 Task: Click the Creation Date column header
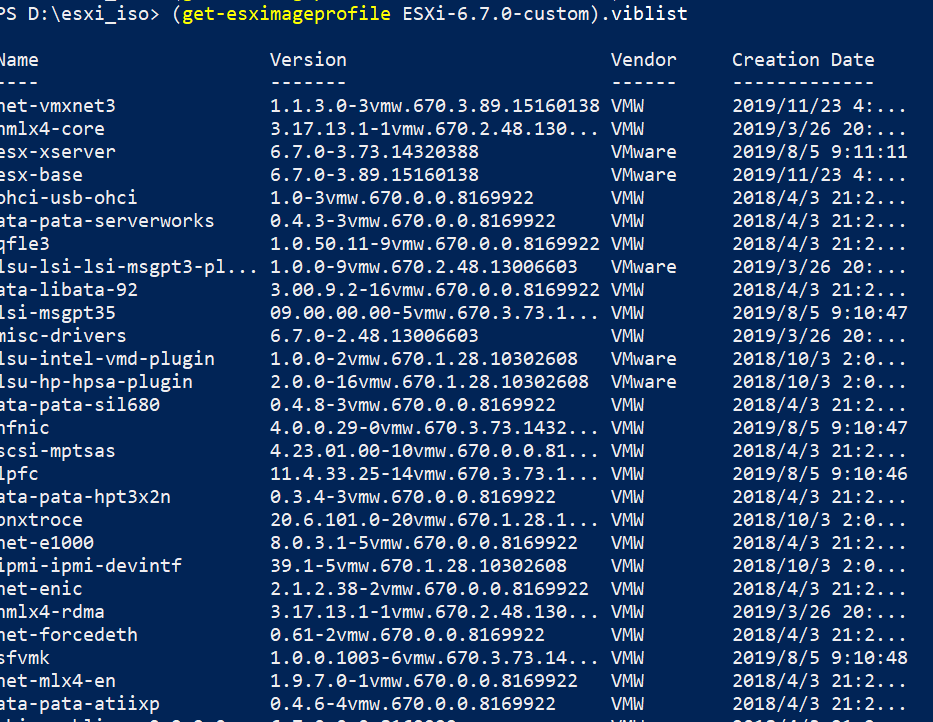[x=803, y=60]
